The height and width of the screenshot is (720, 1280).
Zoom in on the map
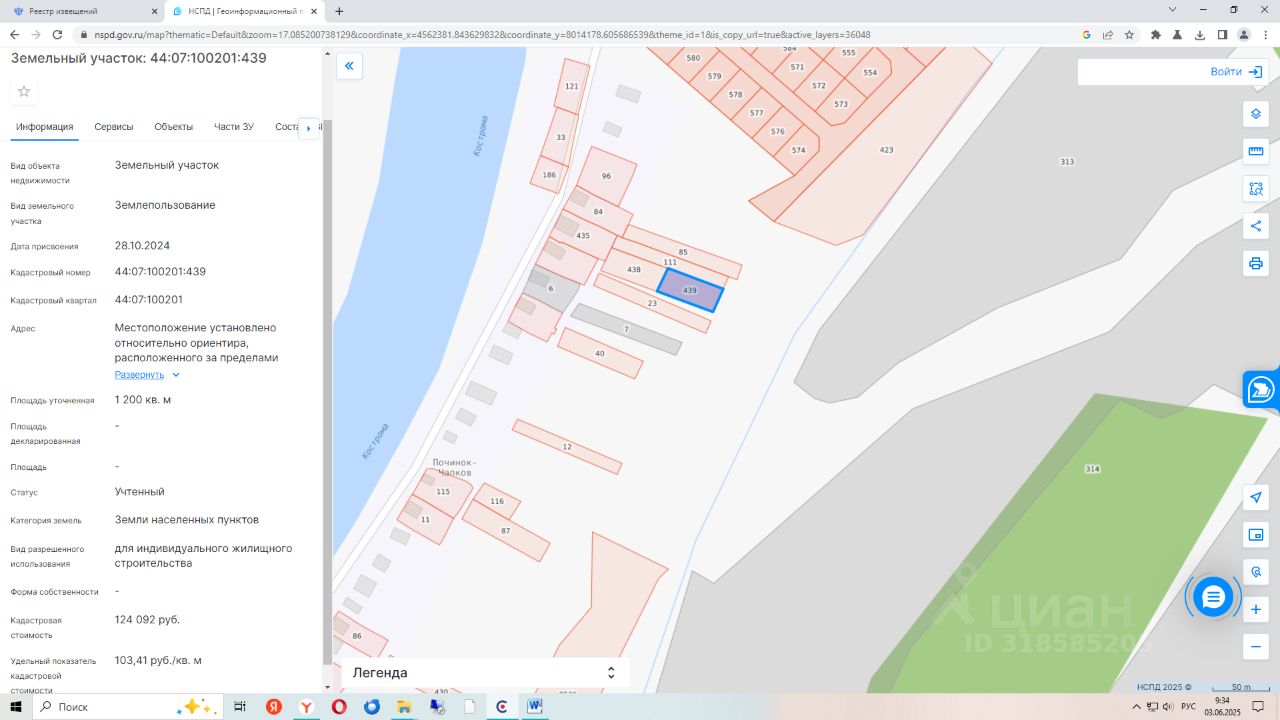[1256, 609]
